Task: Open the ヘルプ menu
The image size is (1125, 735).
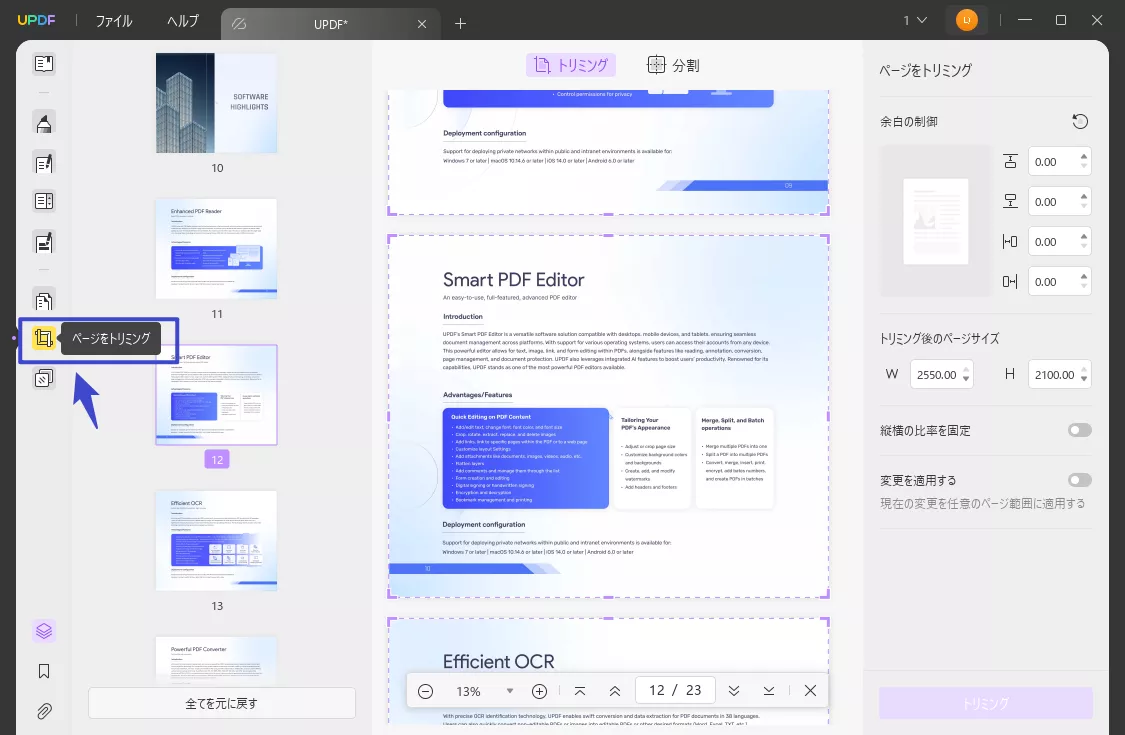Action: pyautogui.click(x=182, y=21)
